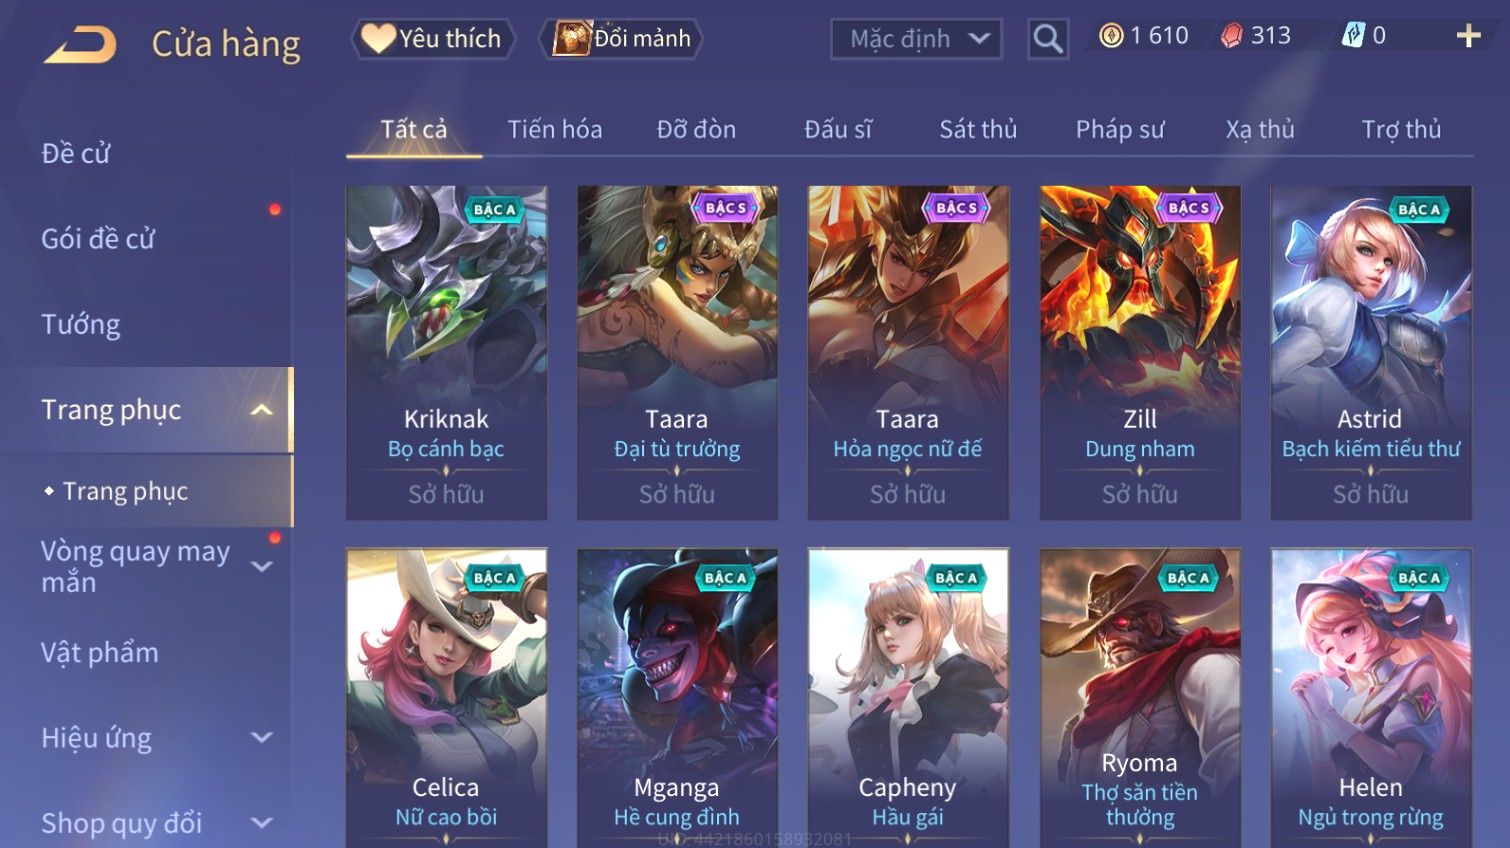Select the Pháp sư filter tab
The width and height of the screenshot is (1510, 848).
[x=1119, y=130]
